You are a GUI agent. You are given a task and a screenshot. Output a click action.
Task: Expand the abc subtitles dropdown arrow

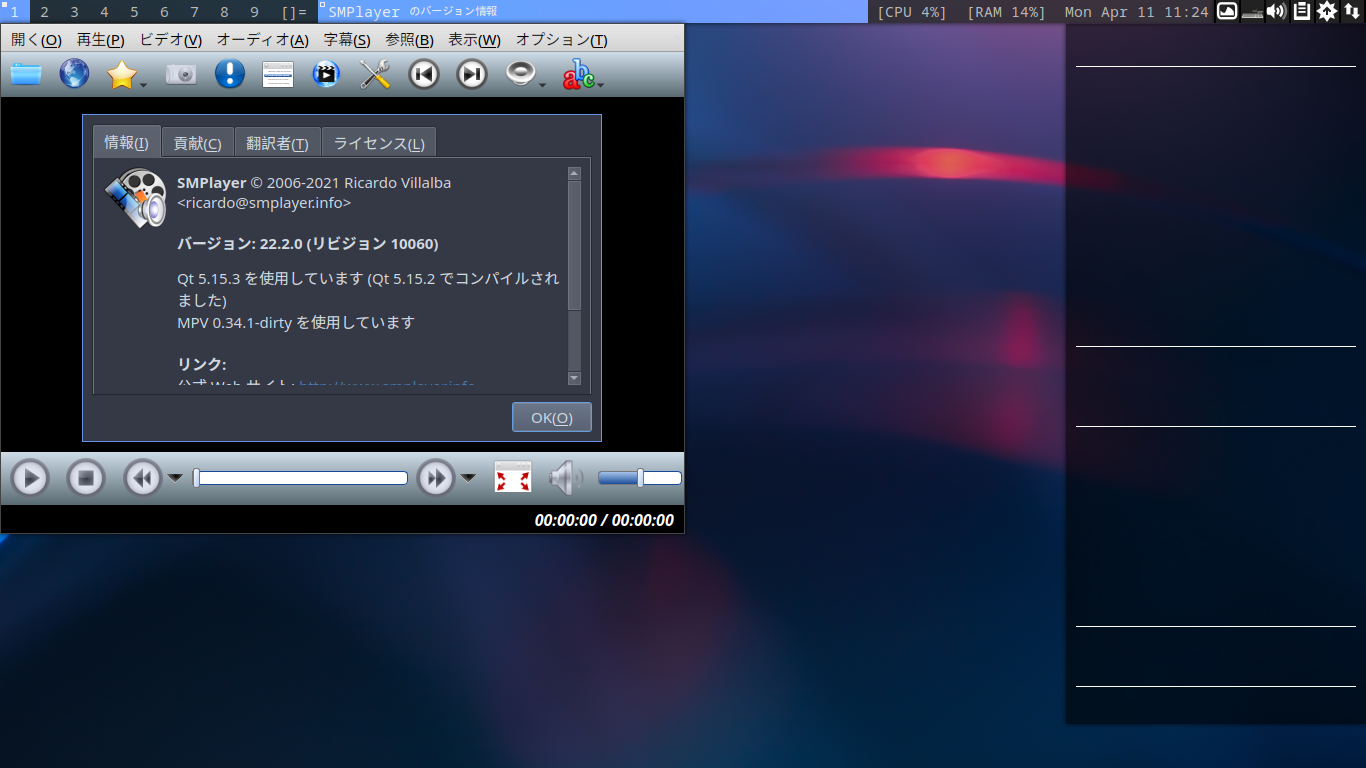click(x=601, y=85)
